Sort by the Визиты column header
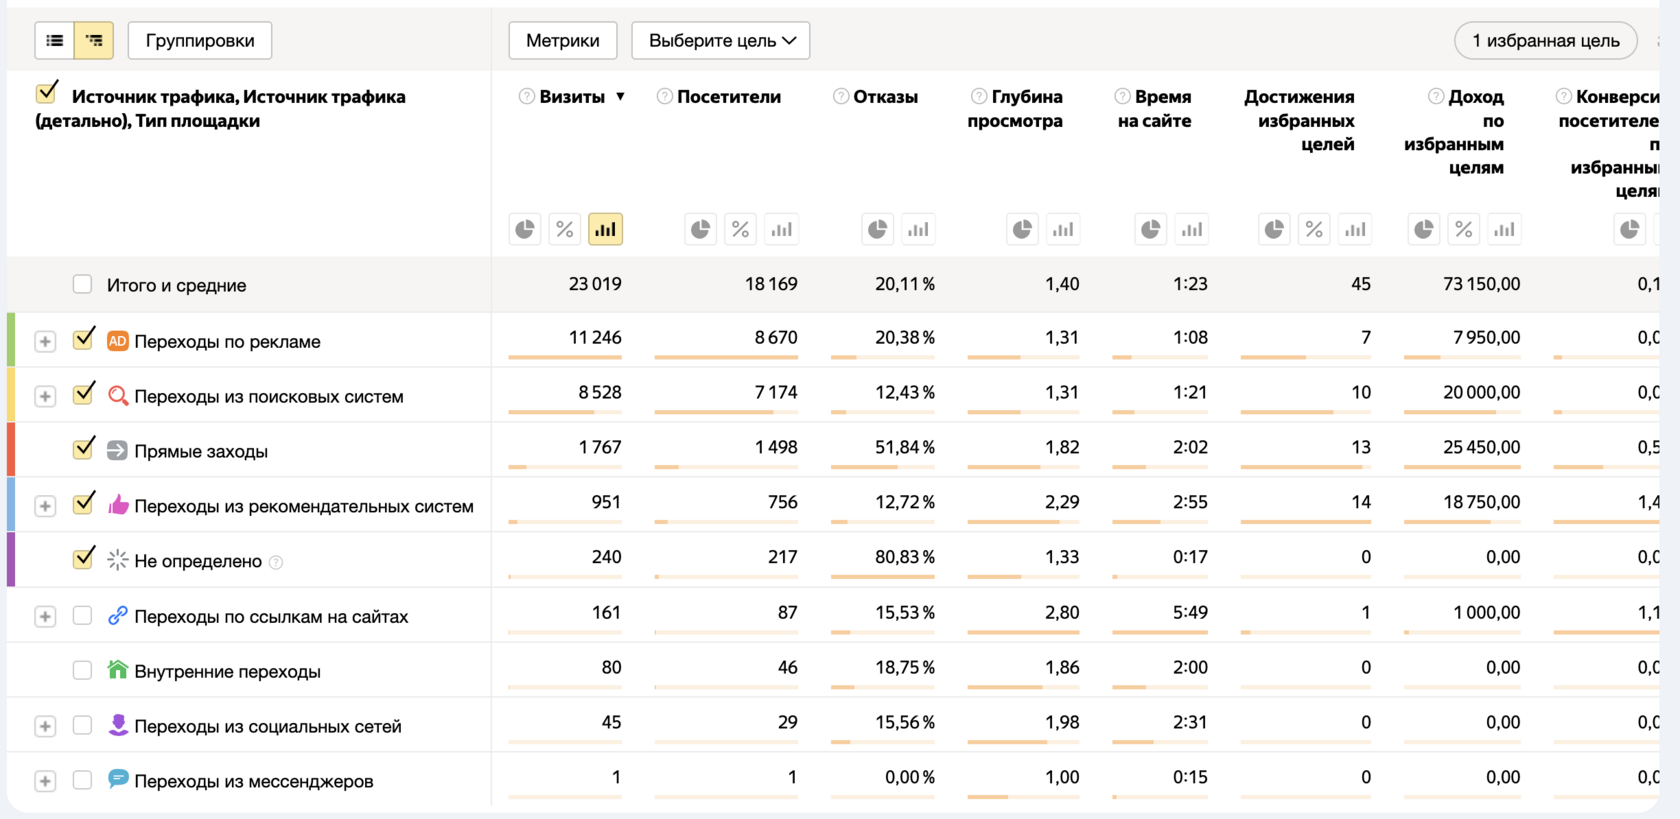Viewport: 1680px width, 819px height. coord(572,97)
